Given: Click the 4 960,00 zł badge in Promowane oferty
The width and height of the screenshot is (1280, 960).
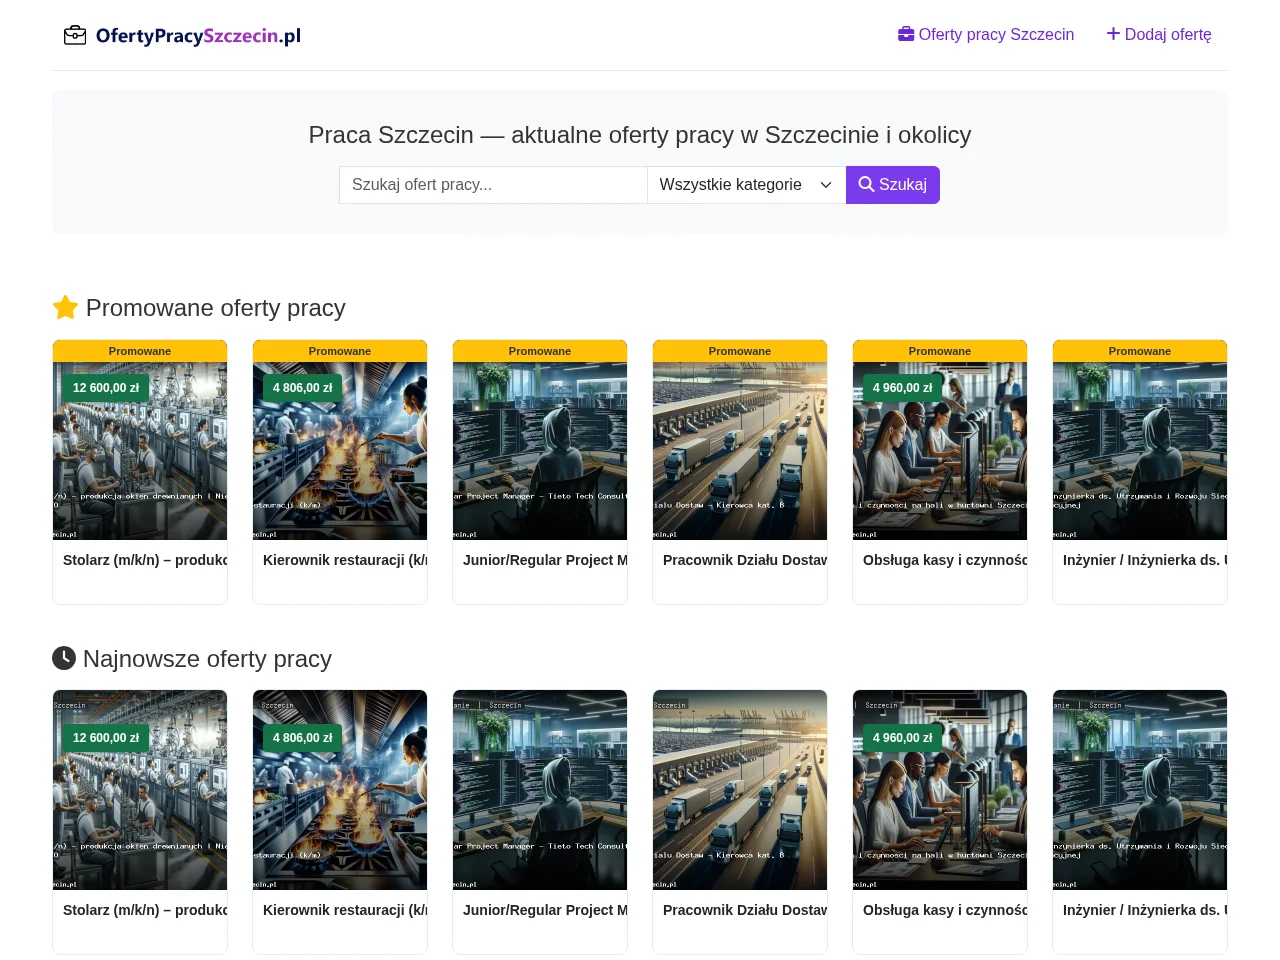Looking at the screenshot, I should pos(902,388).
